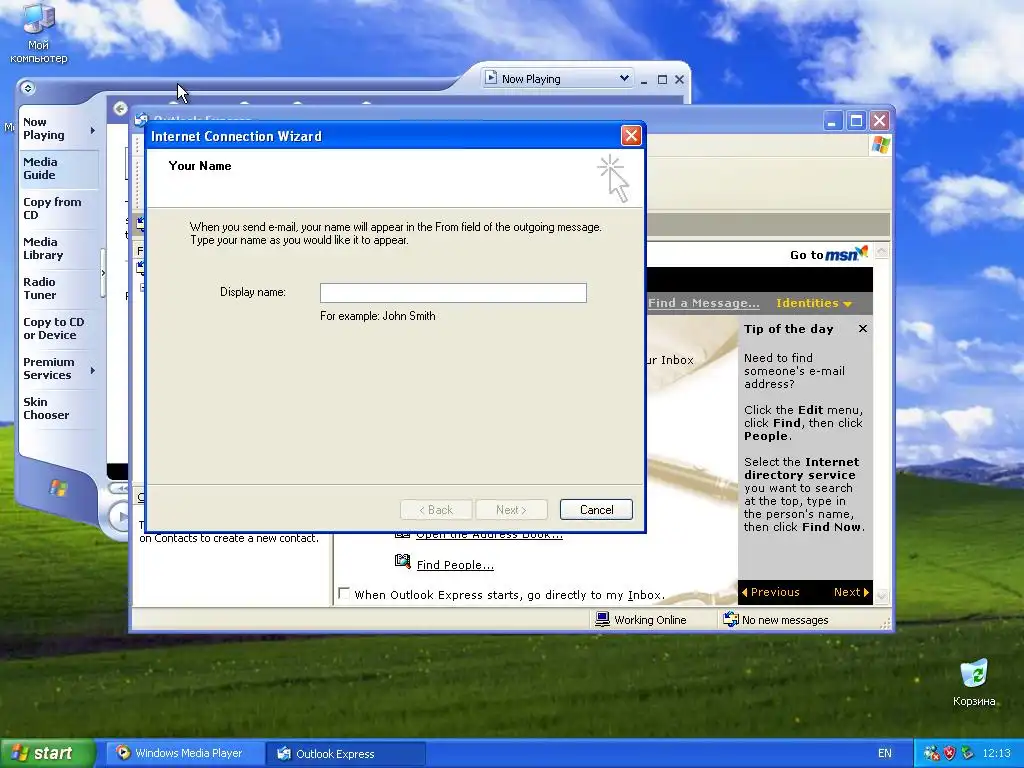Click the Working Online status icon
The width and height of the screenshot is (1024, 768).
coord(602,619)
